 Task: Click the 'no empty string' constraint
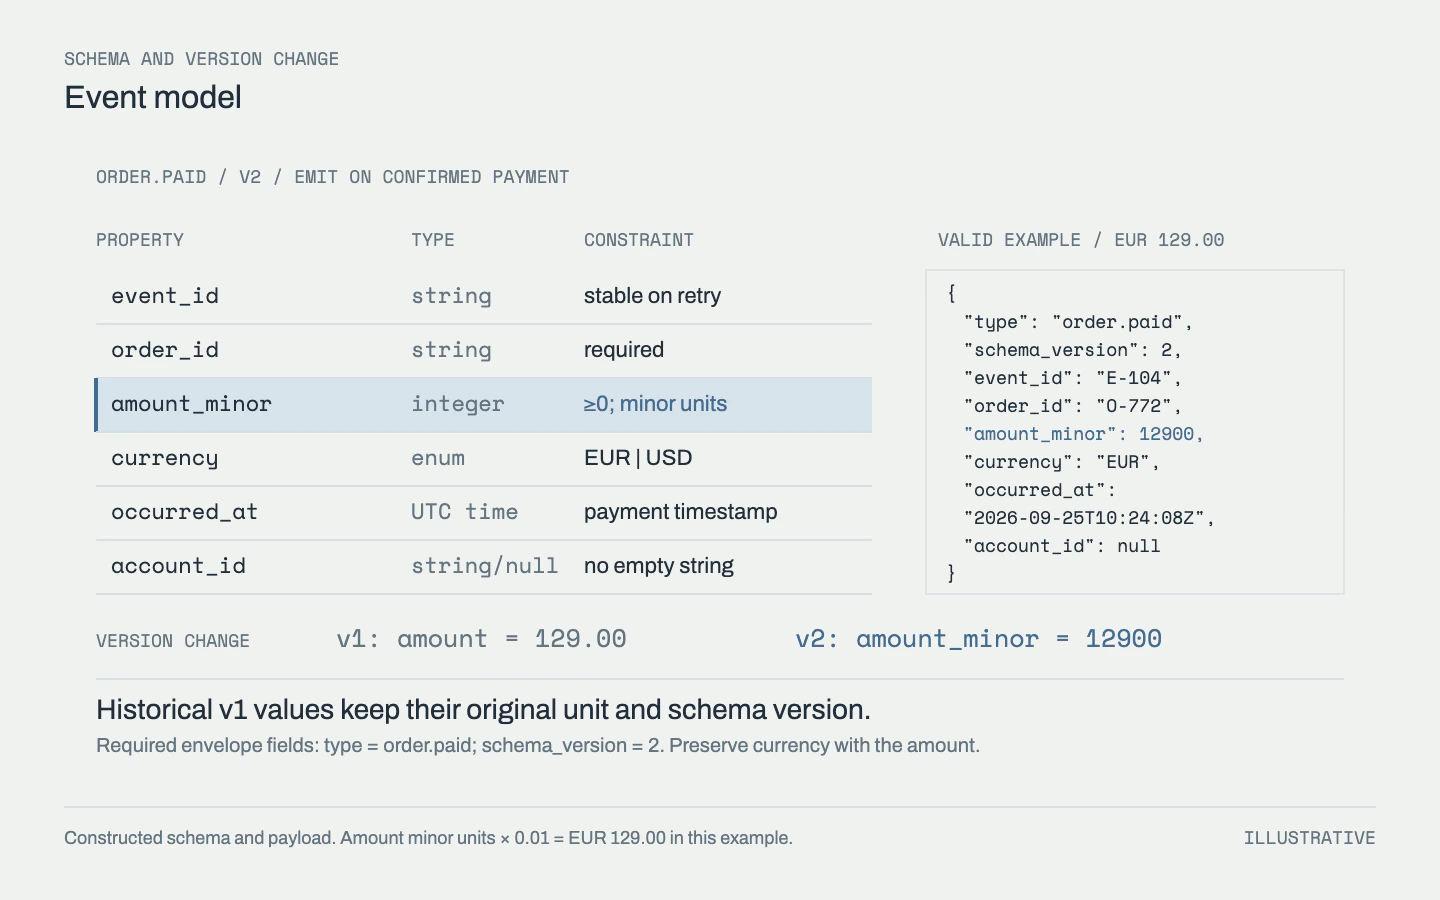[658, 566]
